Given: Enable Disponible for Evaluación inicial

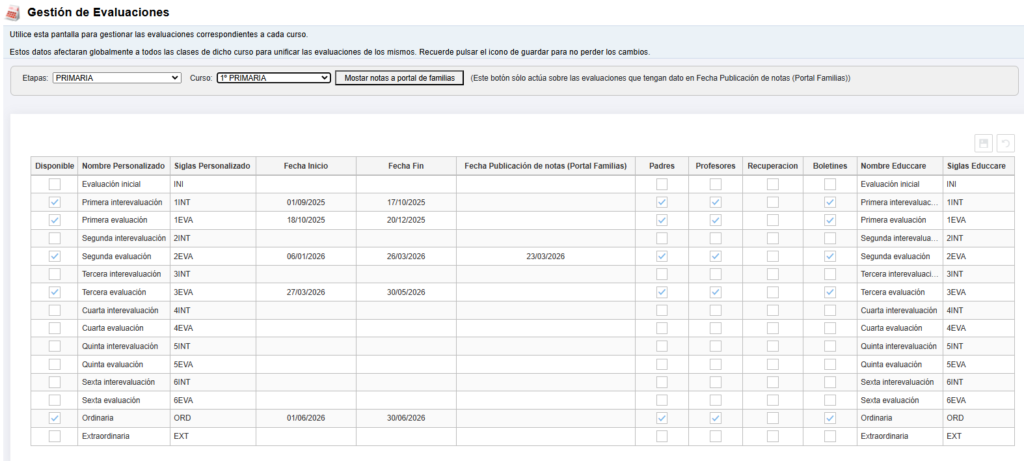Looking at the screenshot, I should click(x=54, y=184).
